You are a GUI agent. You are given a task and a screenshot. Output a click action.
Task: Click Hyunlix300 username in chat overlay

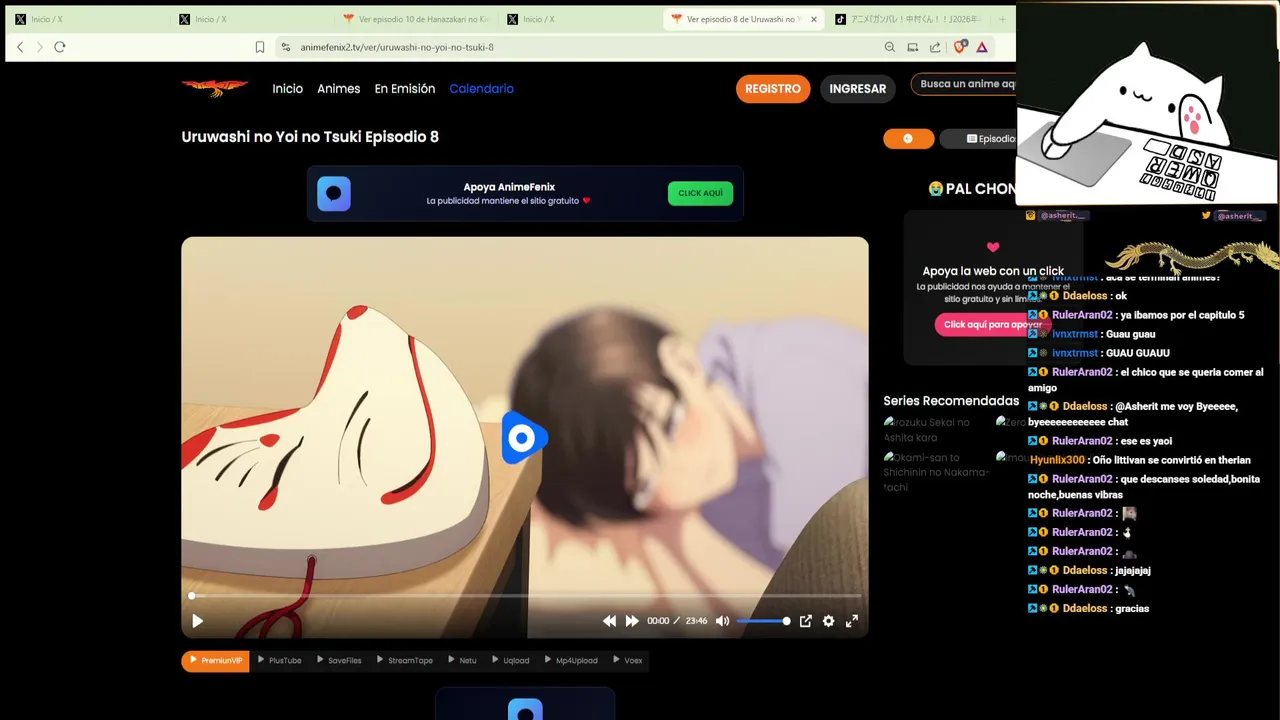click(1057, 460)
